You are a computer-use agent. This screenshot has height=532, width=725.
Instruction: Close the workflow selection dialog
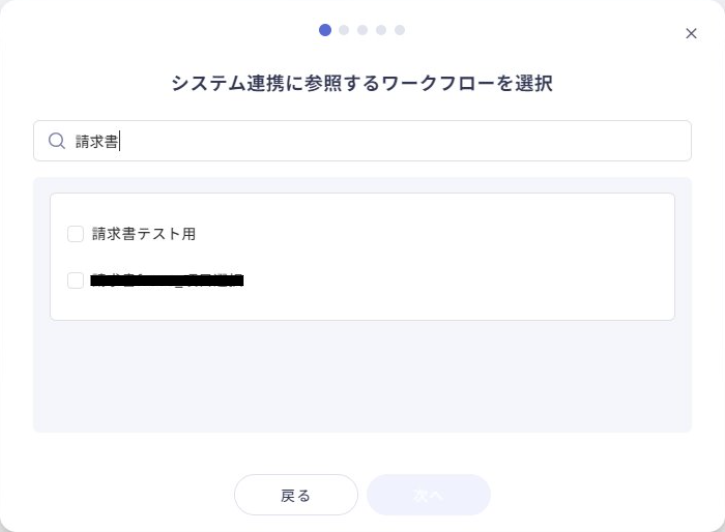tap(691, 33)
